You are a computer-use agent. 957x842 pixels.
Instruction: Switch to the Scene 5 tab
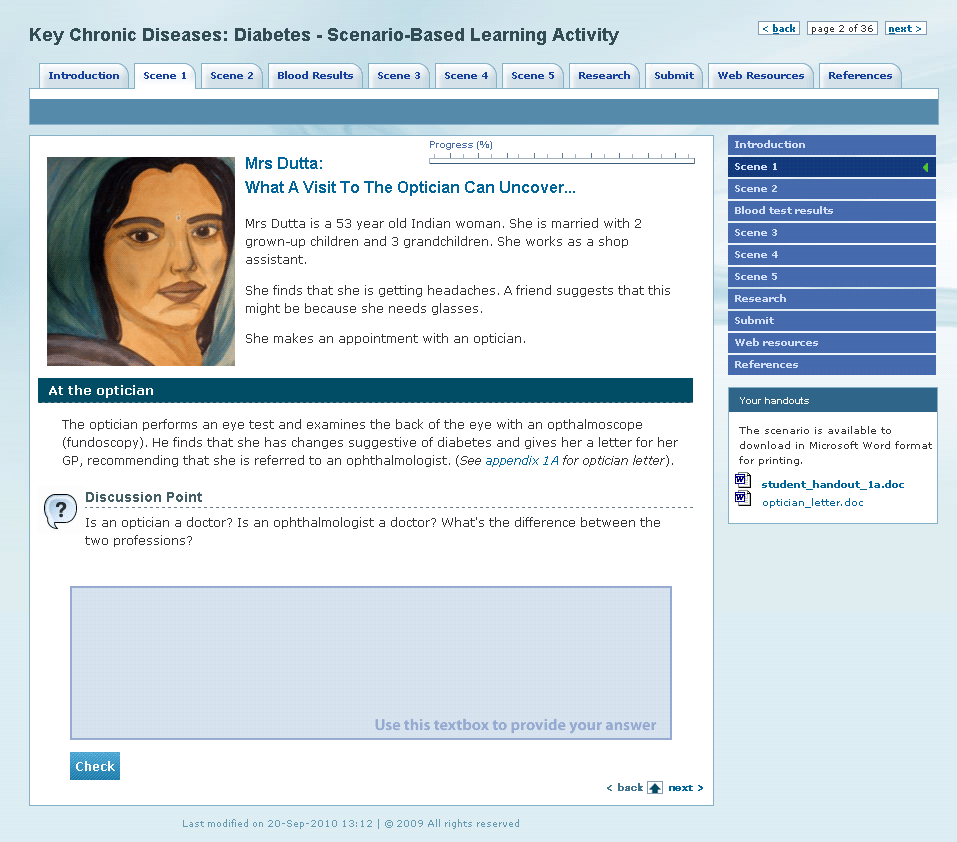click(533, 76)
